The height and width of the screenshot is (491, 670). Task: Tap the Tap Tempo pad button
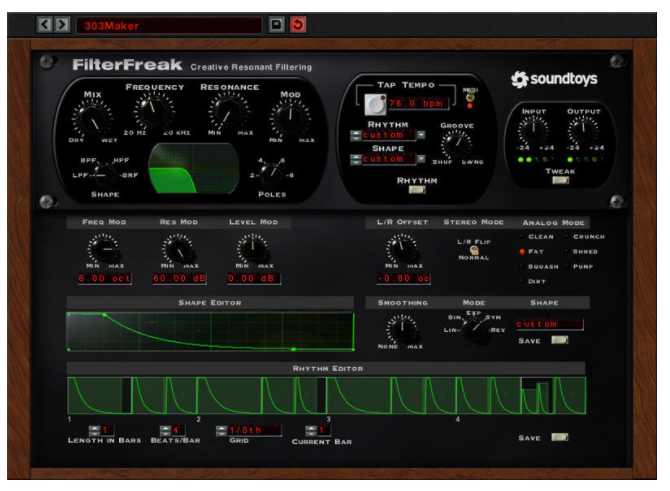(375, 104)
